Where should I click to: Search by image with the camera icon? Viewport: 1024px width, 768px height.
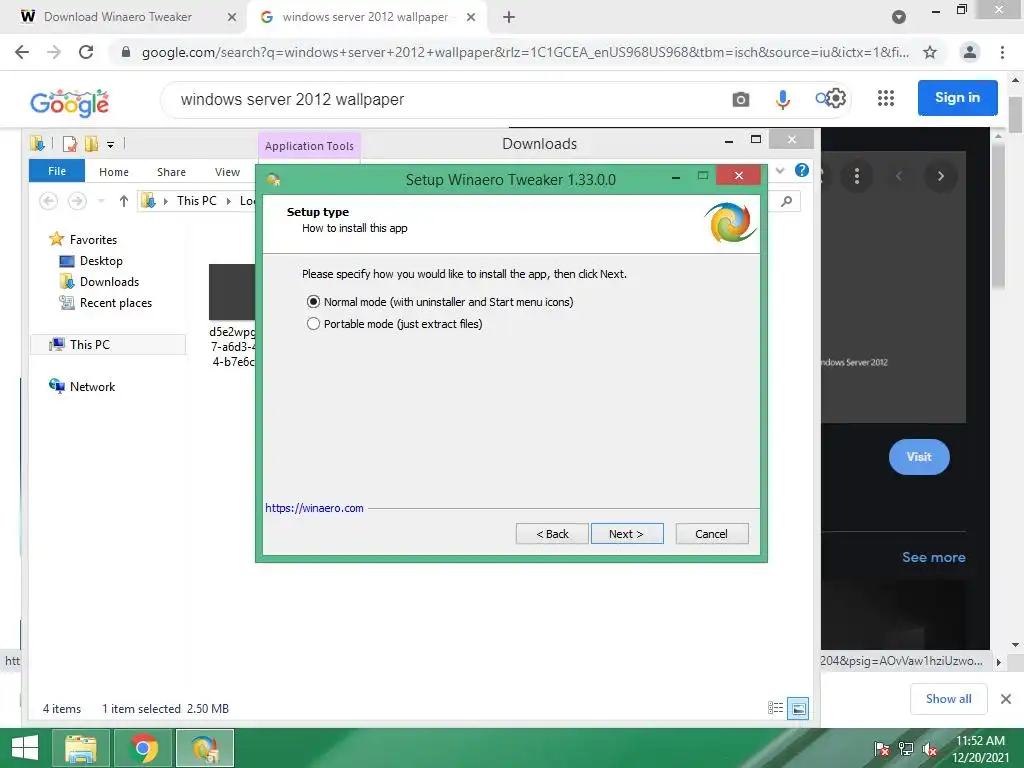point(741,99)
